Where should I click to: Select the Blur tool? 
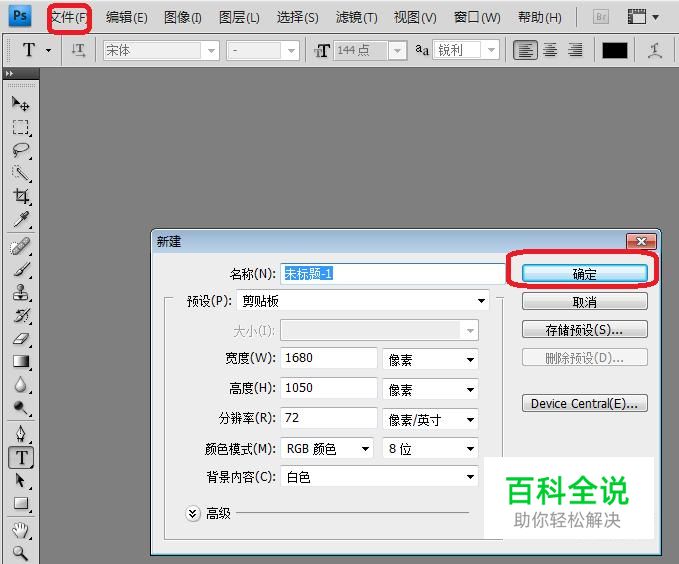[x=20, y=385]
